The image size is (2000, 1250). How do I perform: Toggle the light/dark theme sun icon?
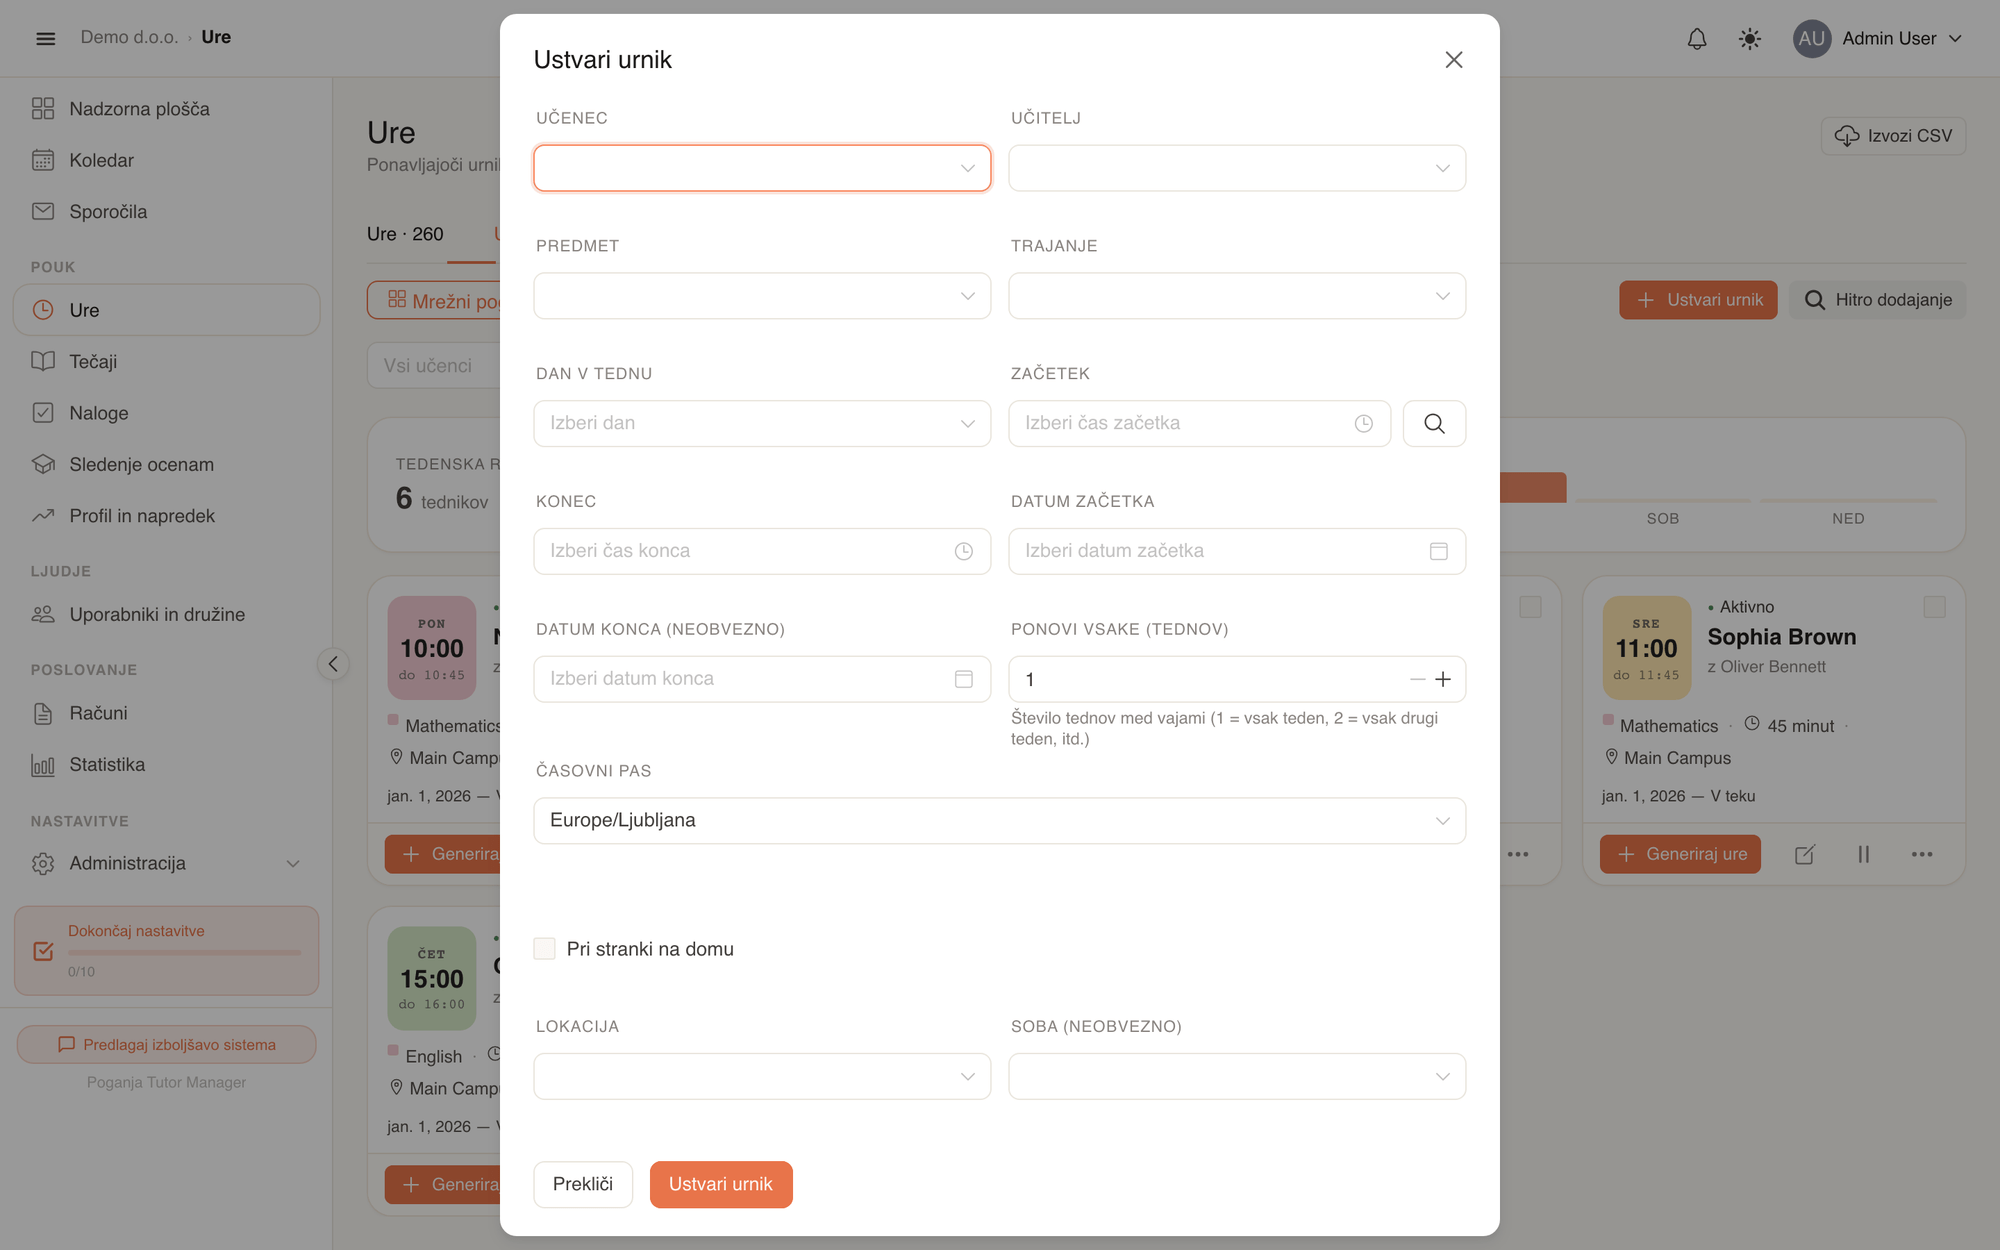click(x=1750, y=39)
